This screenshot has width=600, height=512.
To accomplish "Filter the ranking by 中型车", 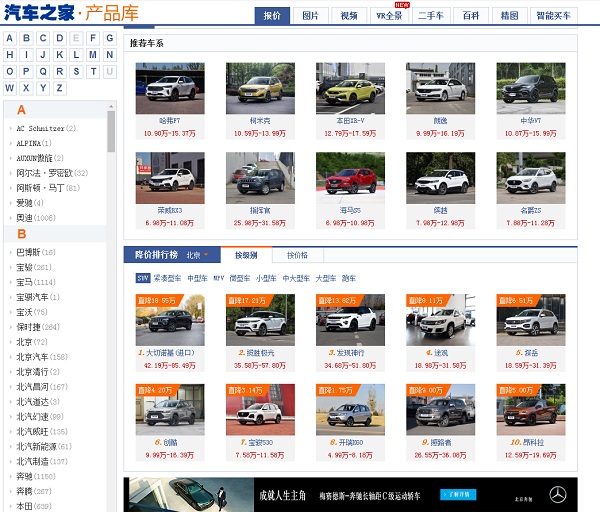I will [x=197, y=279].
